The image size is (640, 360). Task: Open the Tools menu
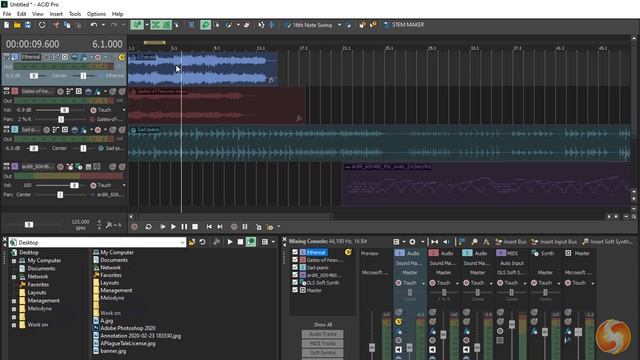coord(75,14)
